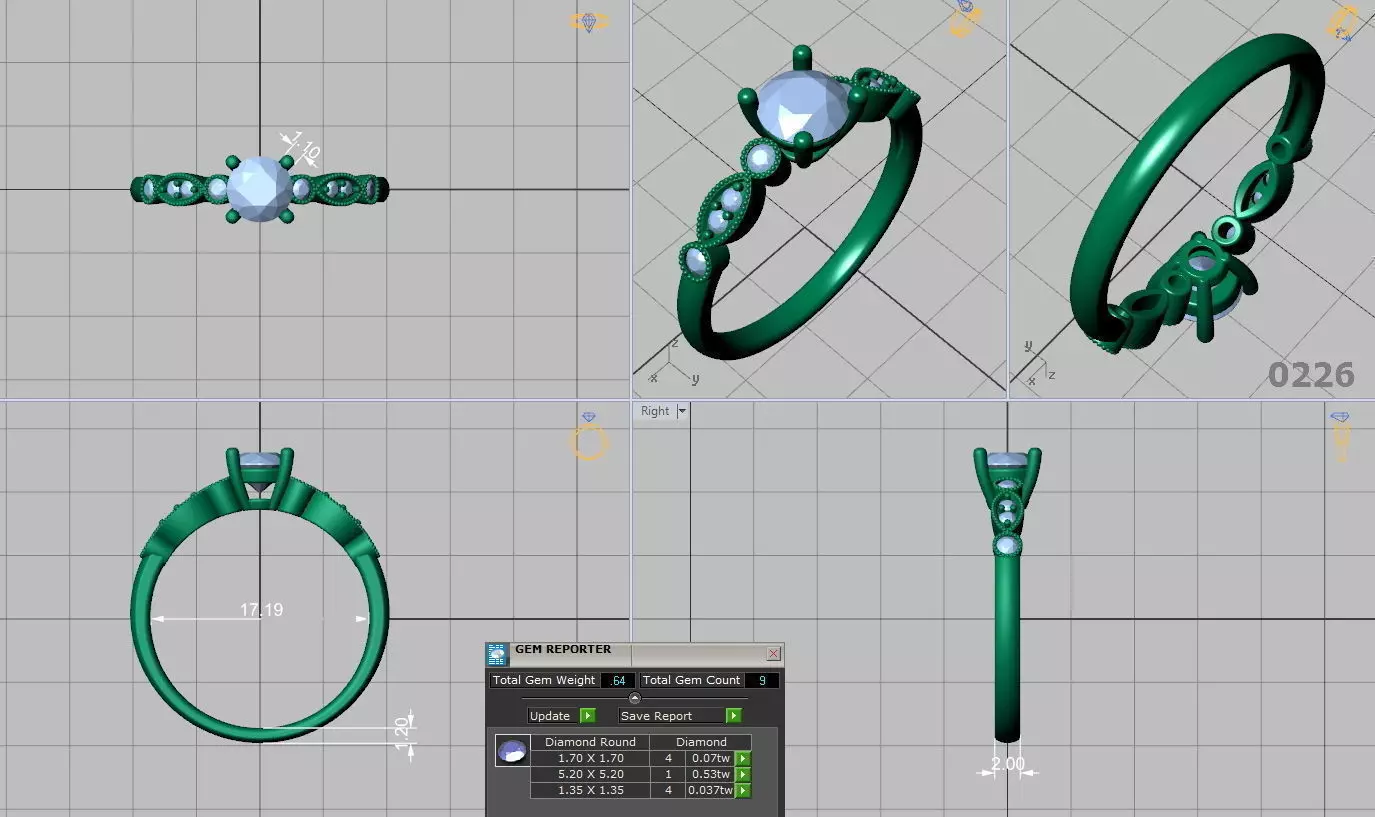The width and height of the screenshot is (1375, 817).
Task: Click the '0.037tw' weight cell
Action: pos(710,791)
